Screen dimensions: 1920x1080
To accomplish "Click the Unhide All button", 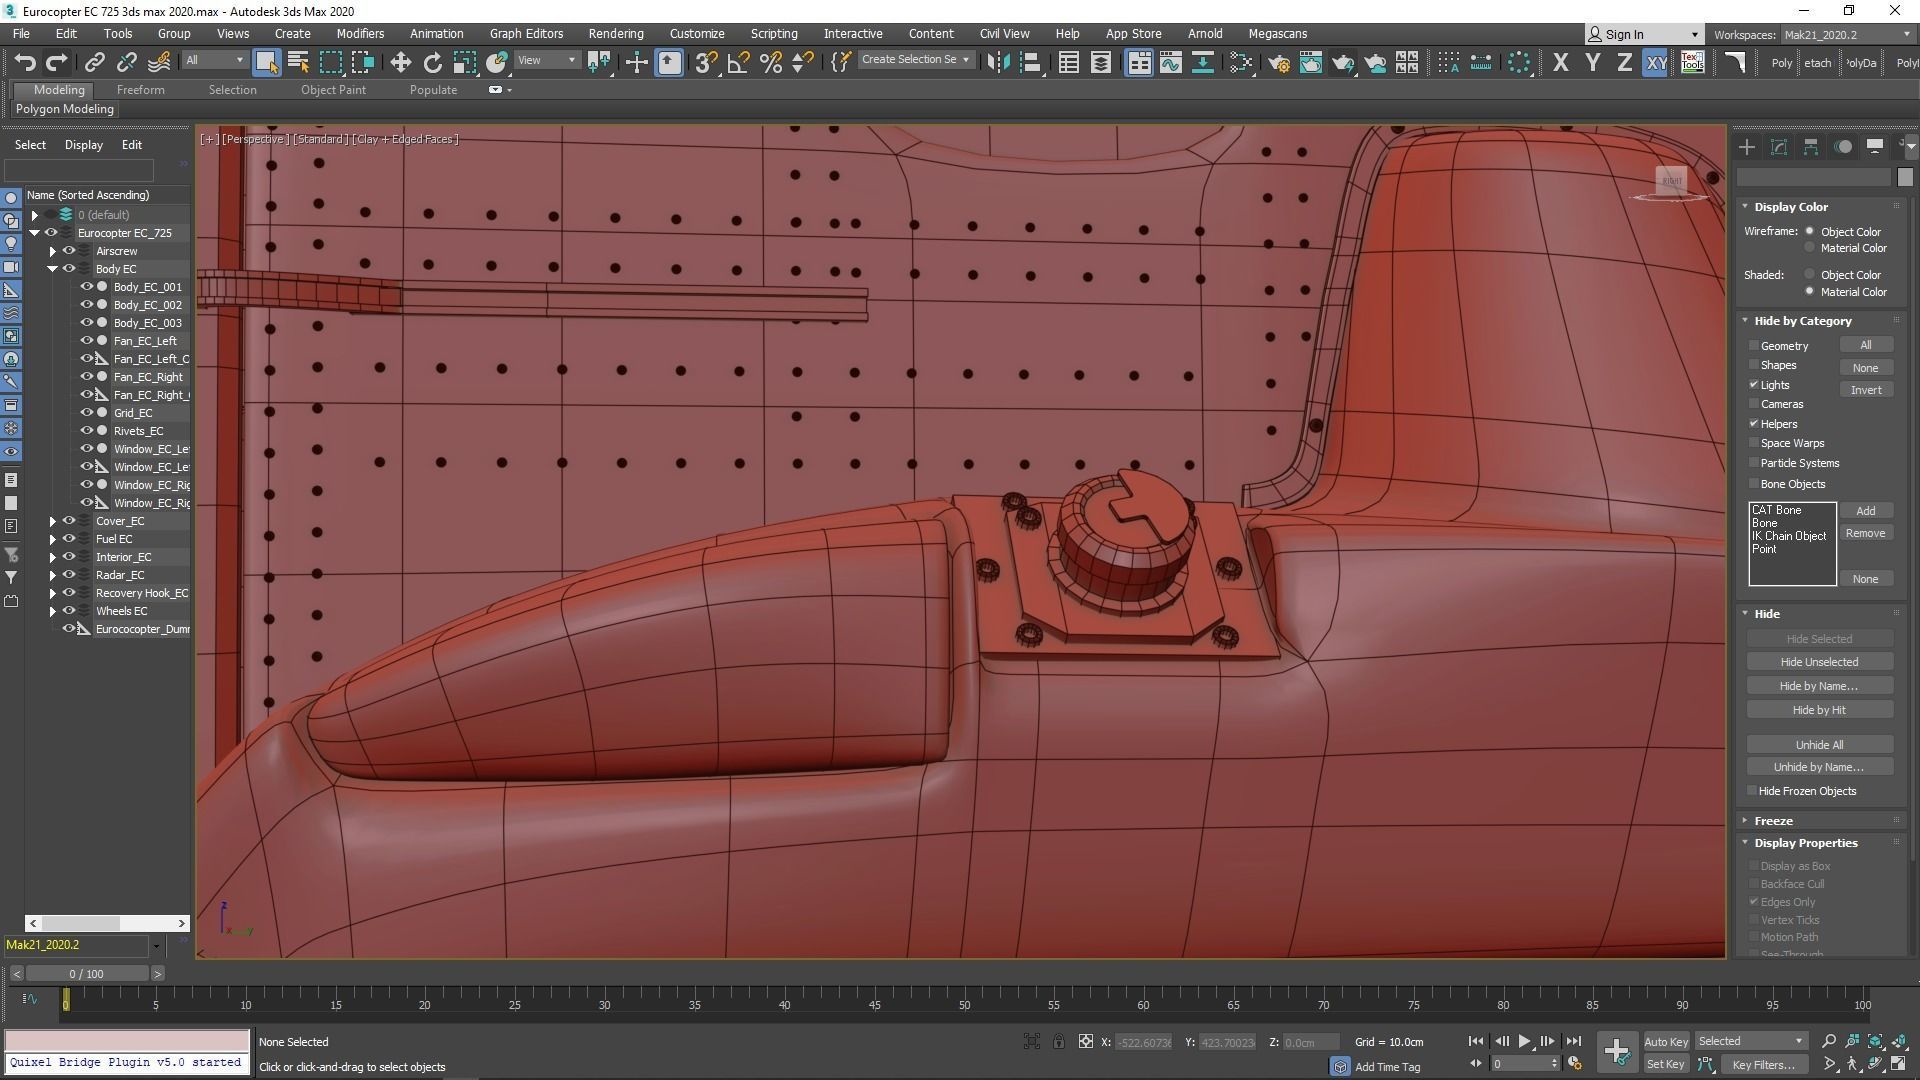I will pyautogui.click(x=1818, y=745).
